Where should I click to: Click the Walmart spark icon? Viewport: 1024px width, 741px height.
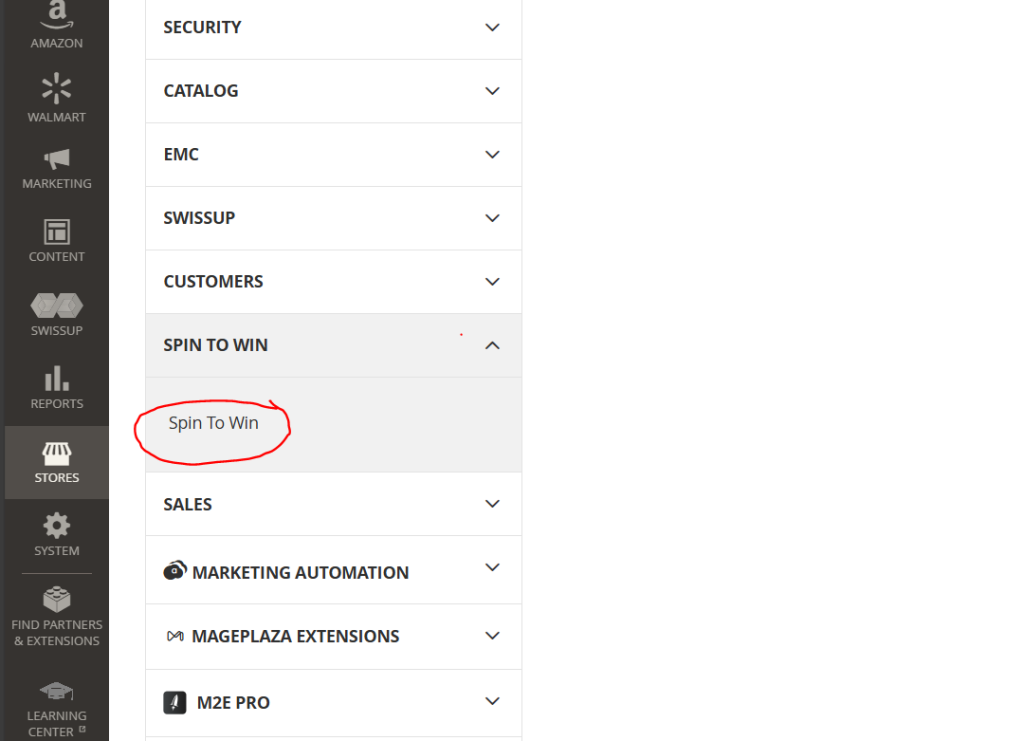(57, 88)
